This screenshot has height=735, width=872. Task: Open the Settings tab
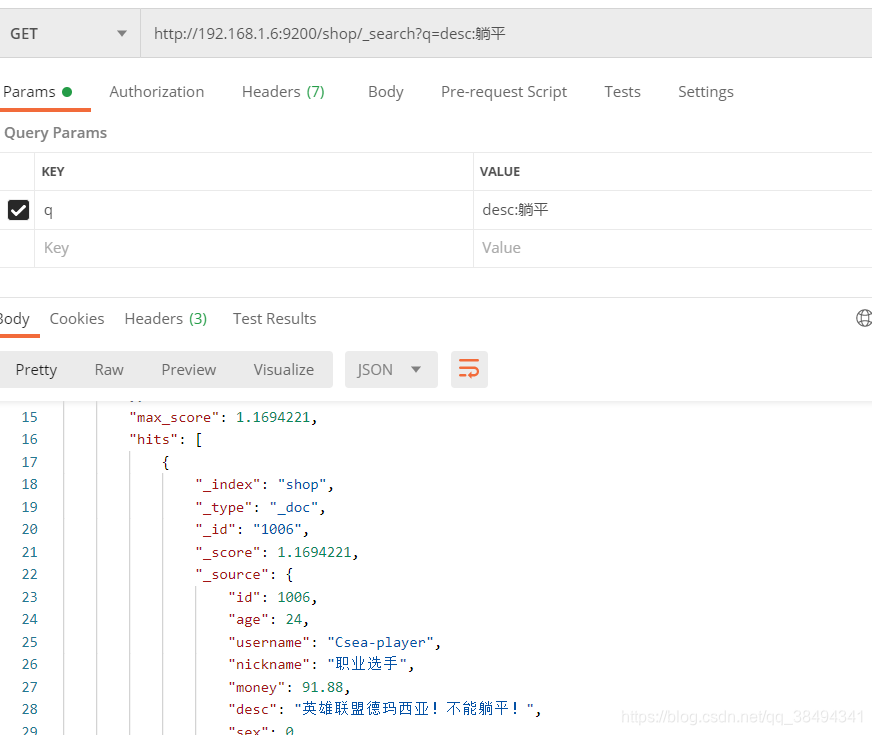point(705,92)
